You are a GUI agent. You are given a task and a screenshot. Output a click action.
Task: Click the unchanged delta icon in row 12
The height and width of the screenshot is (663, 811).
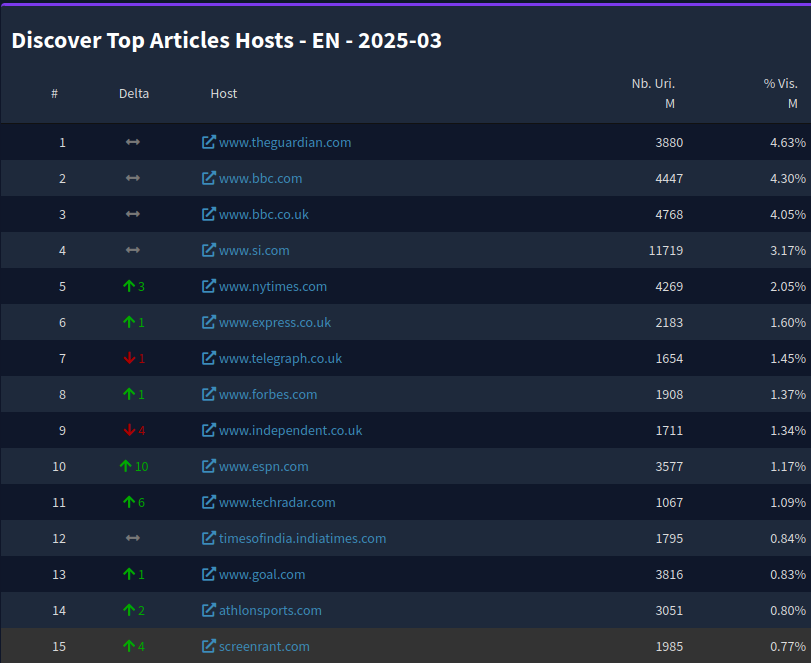[x=133, y=538]
